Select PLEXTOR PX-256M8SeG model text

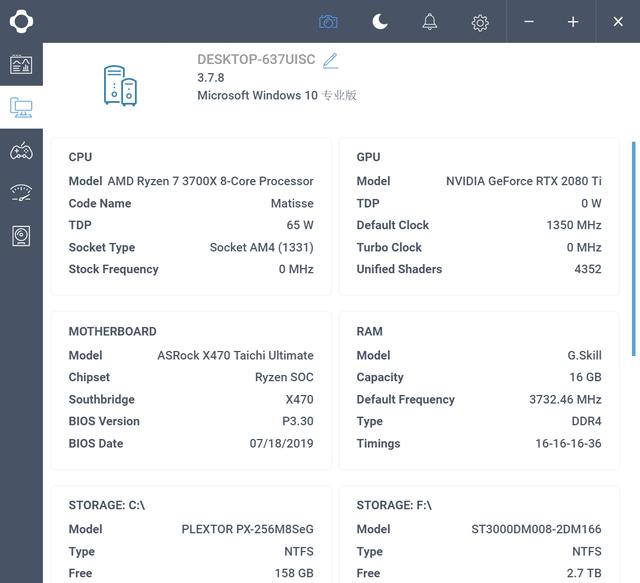[247, 529]
